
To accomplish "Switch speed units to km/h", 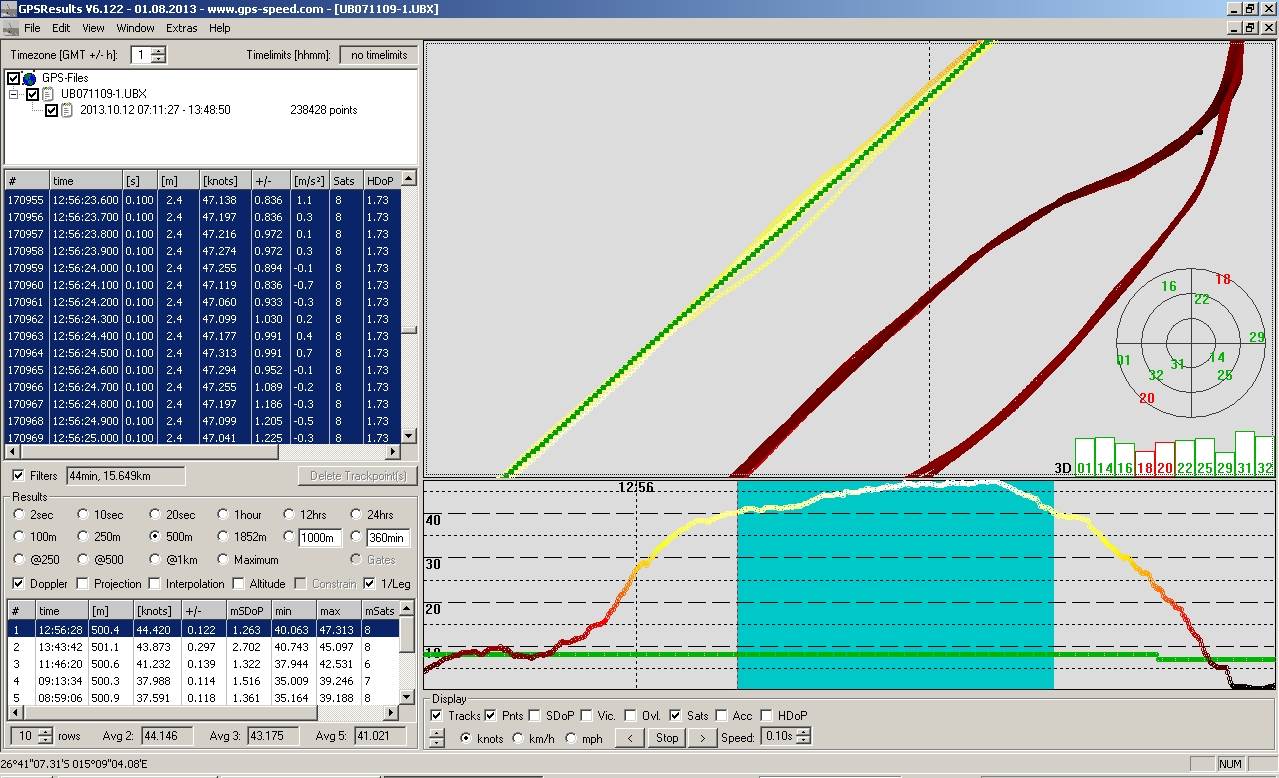I will [x=517, y=739].
